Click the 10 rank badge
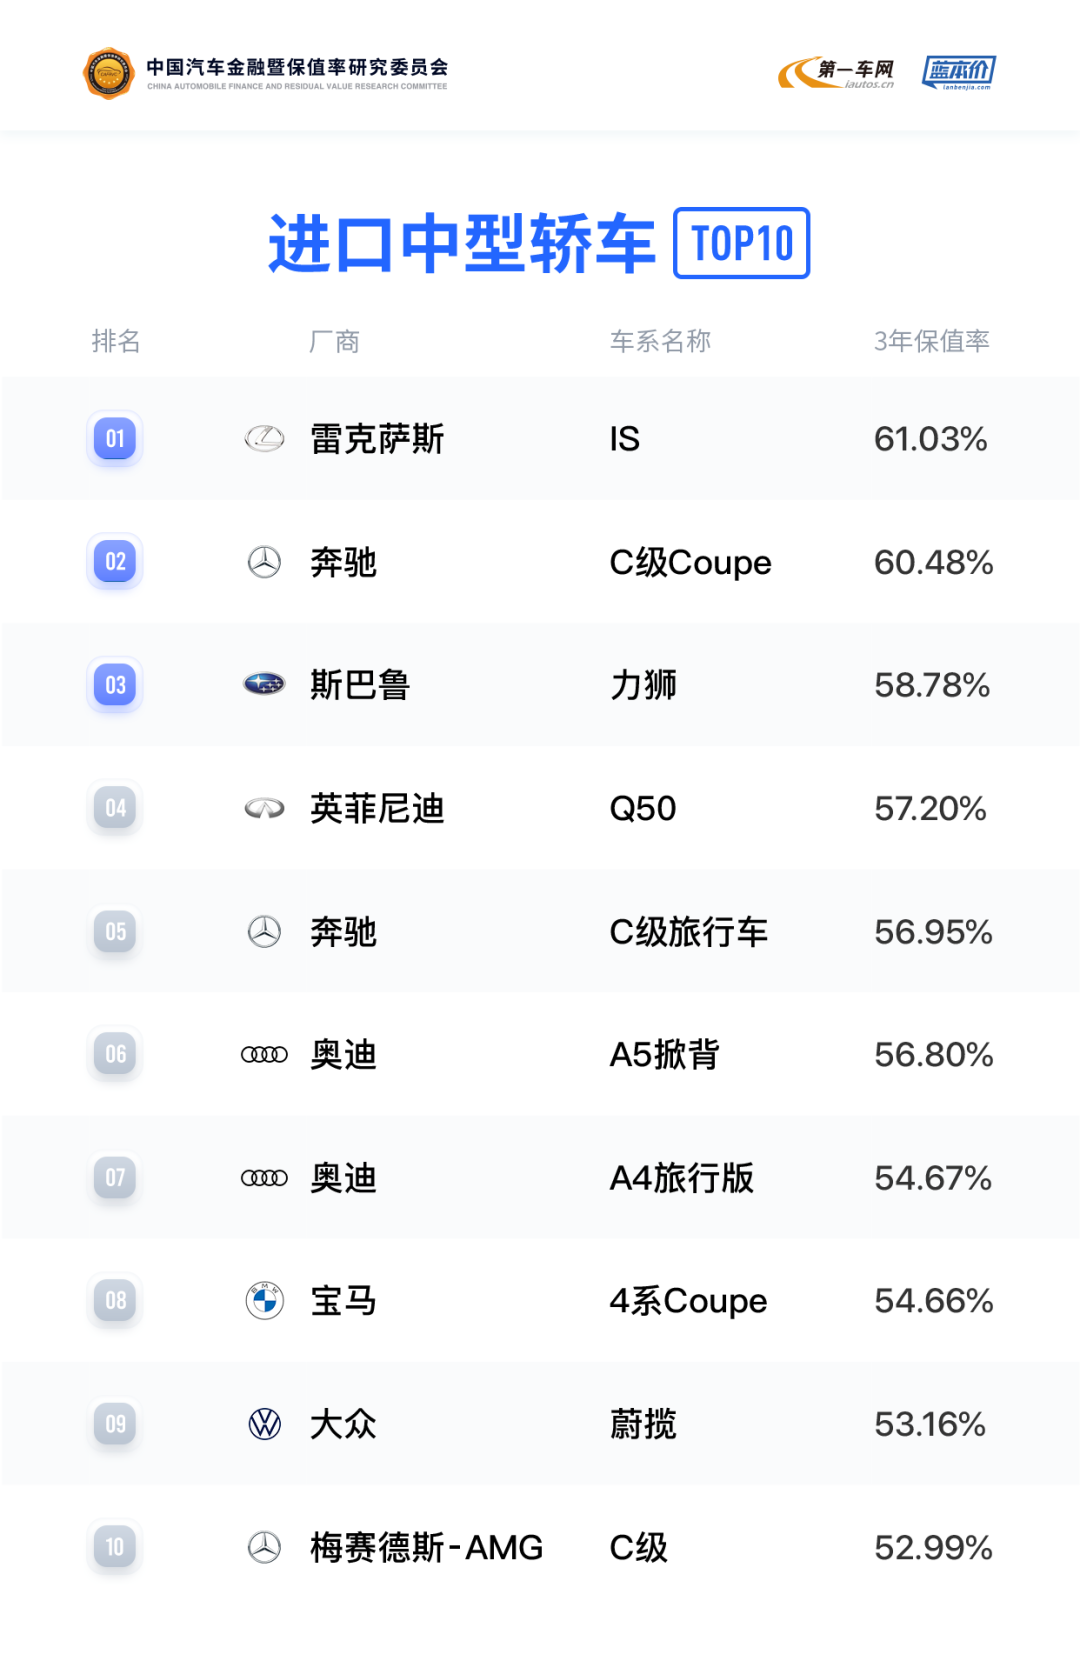The width and height of the screenshot is (1080, 1661). click(115, 1547)
